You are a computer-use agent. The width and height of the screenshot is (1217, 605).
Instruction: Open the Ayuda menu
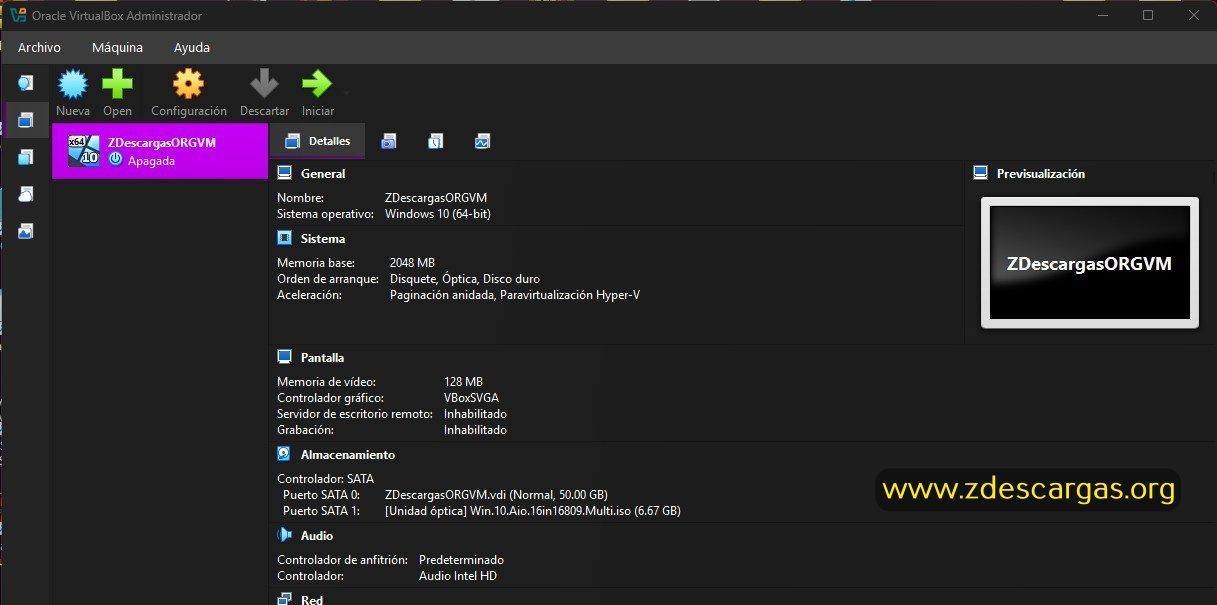tap(192, 47)
